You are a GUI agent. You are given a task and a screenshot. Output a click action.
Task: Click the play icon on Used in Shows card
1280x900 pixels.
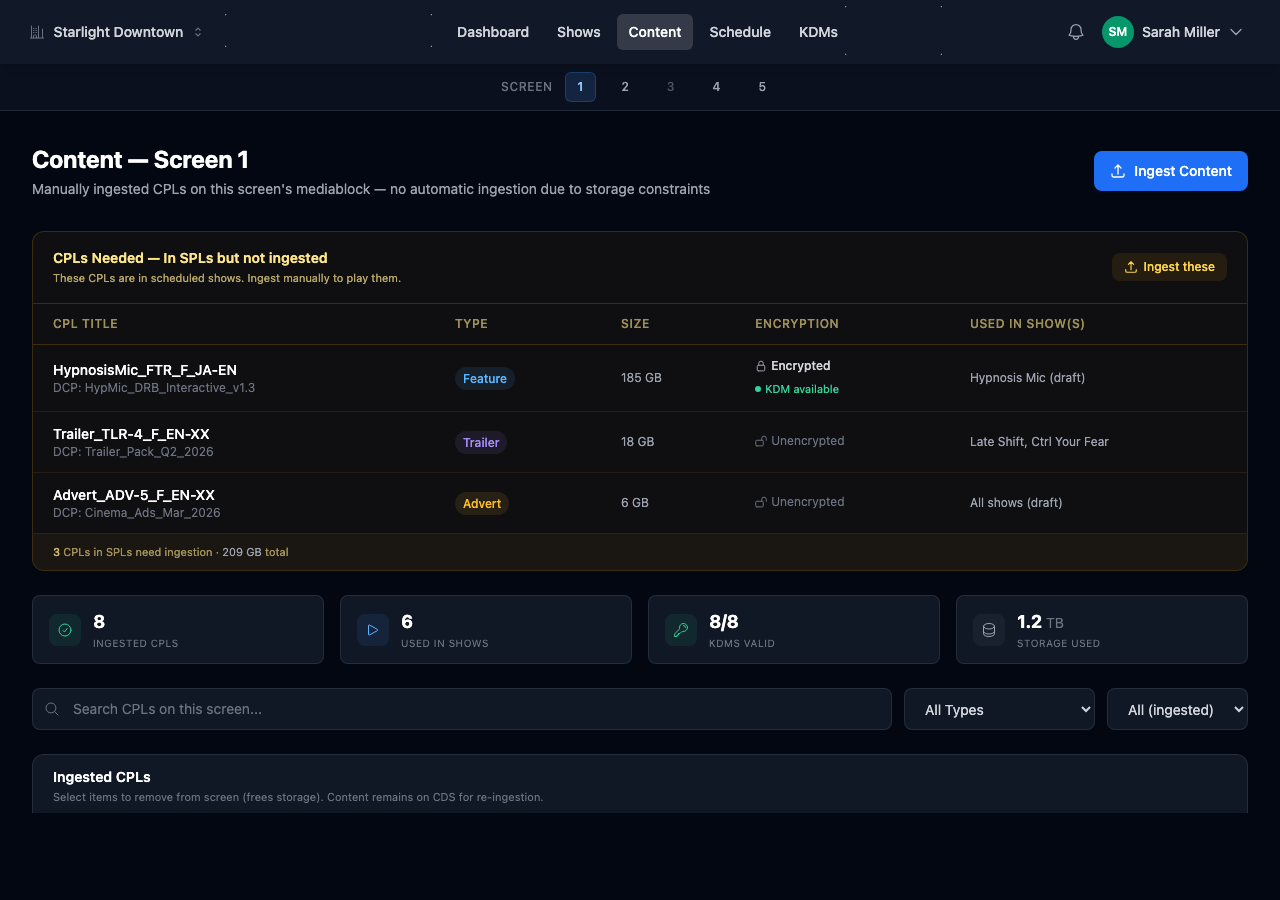tap(373, 630)
